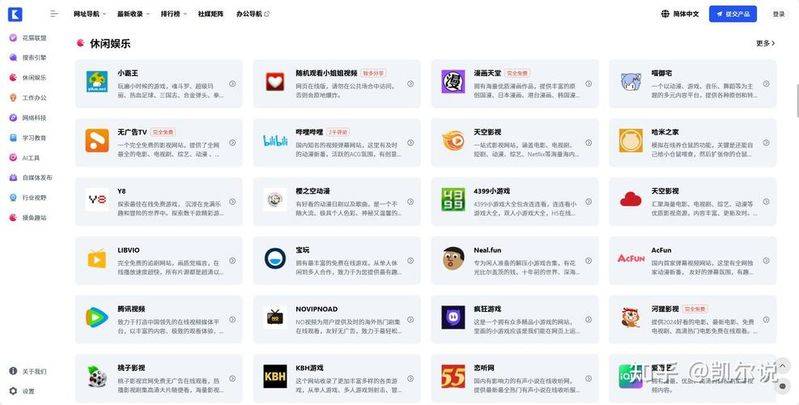The height and width of the screenshot is (405, 799).
Task: Open the Neal.fun face icon
Action: (453, 259)
